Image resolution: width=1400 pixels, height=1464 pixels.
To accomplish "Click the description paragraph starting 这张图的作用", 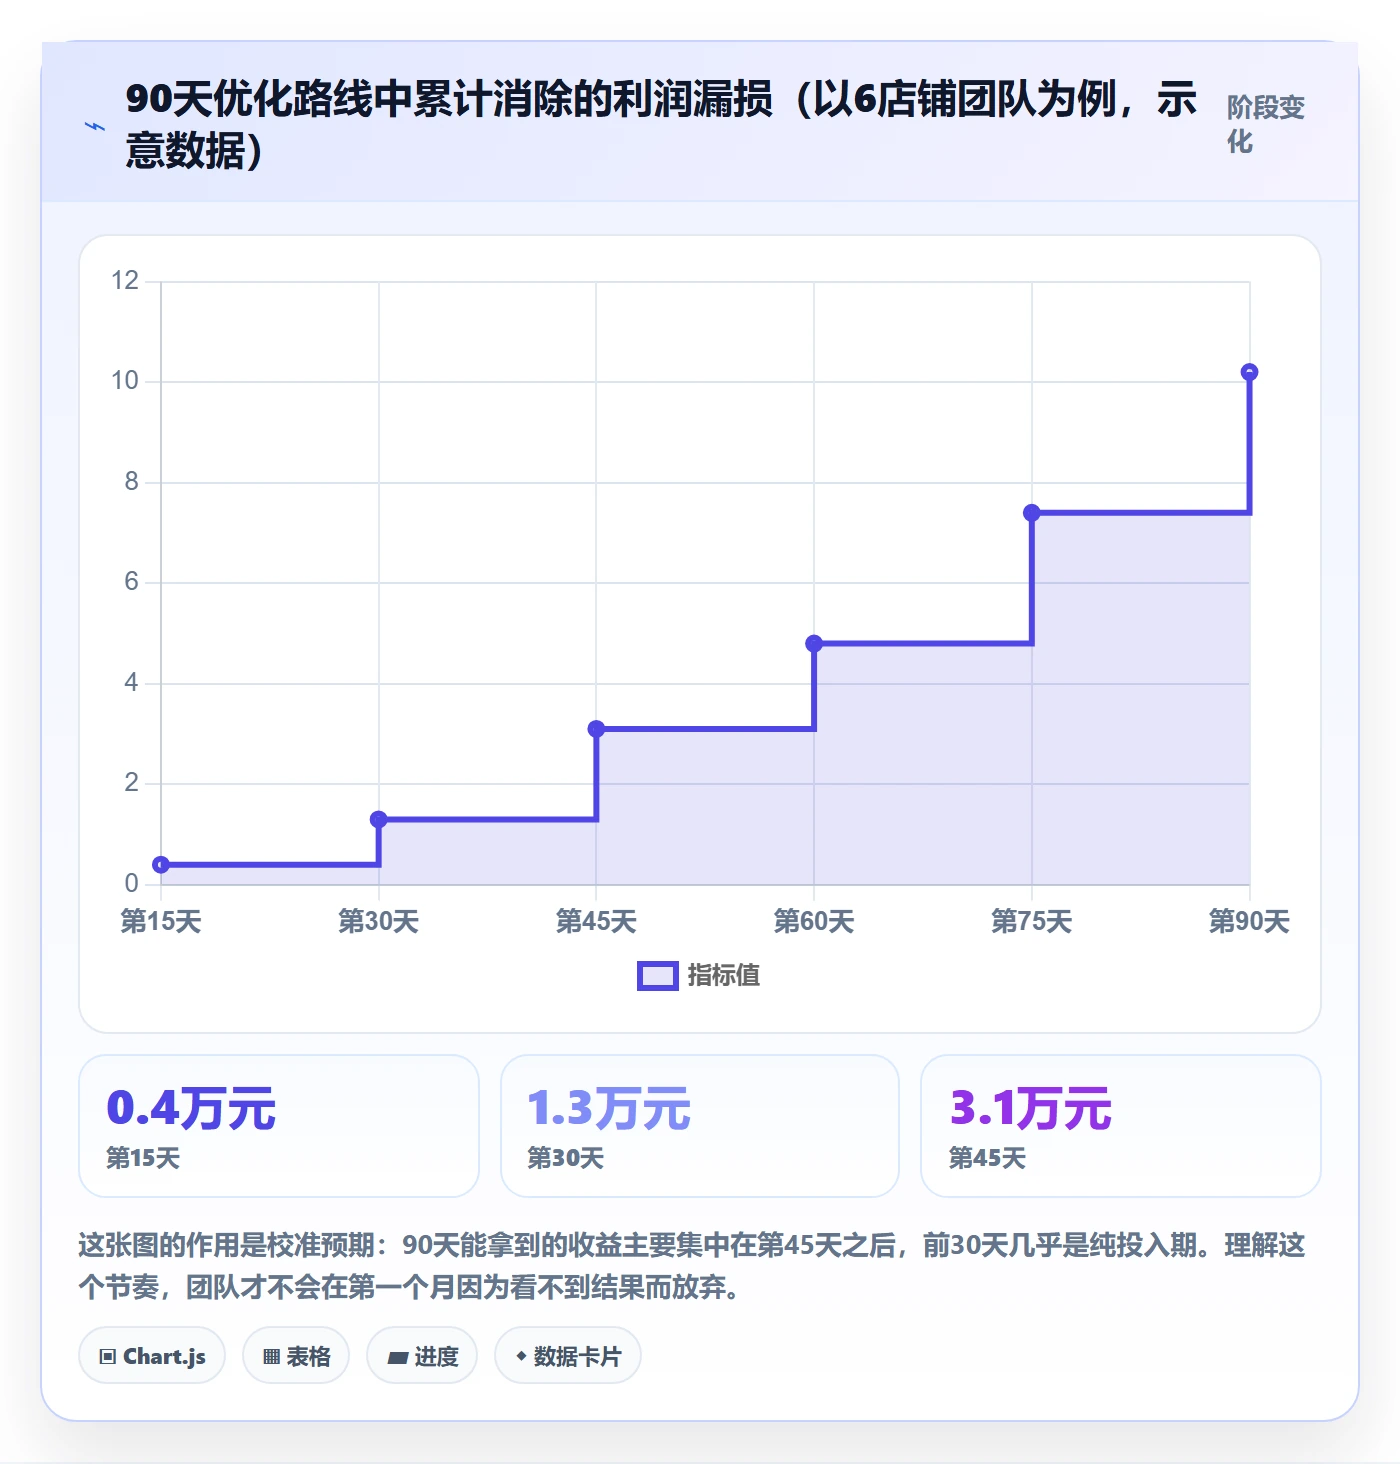I will point(692,1266).
